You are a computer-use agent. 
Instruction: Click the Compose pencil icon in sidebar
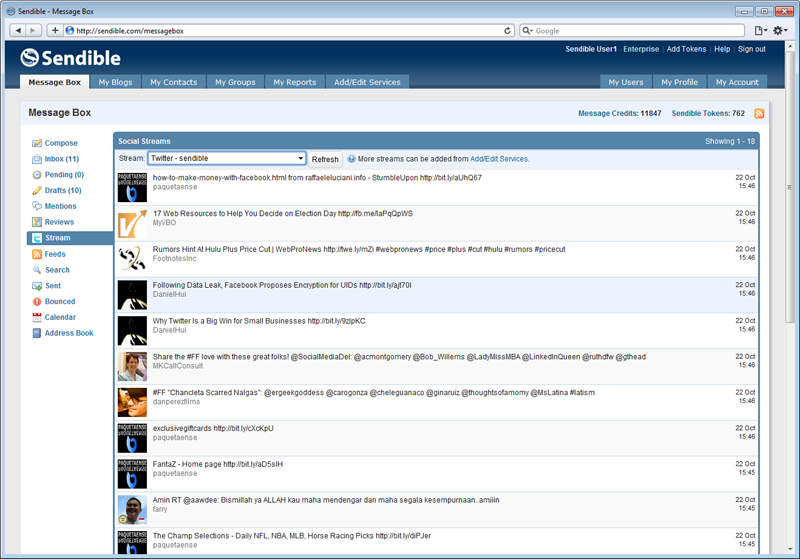(x=37, y=143)
